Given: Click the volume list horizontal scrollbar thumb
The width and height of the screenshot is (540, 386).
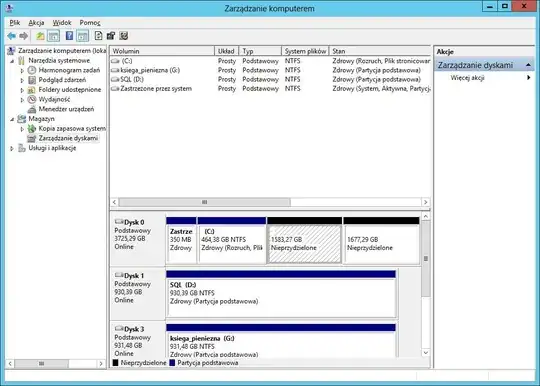Looking at the screenshot, I should (x=205, y=202).
